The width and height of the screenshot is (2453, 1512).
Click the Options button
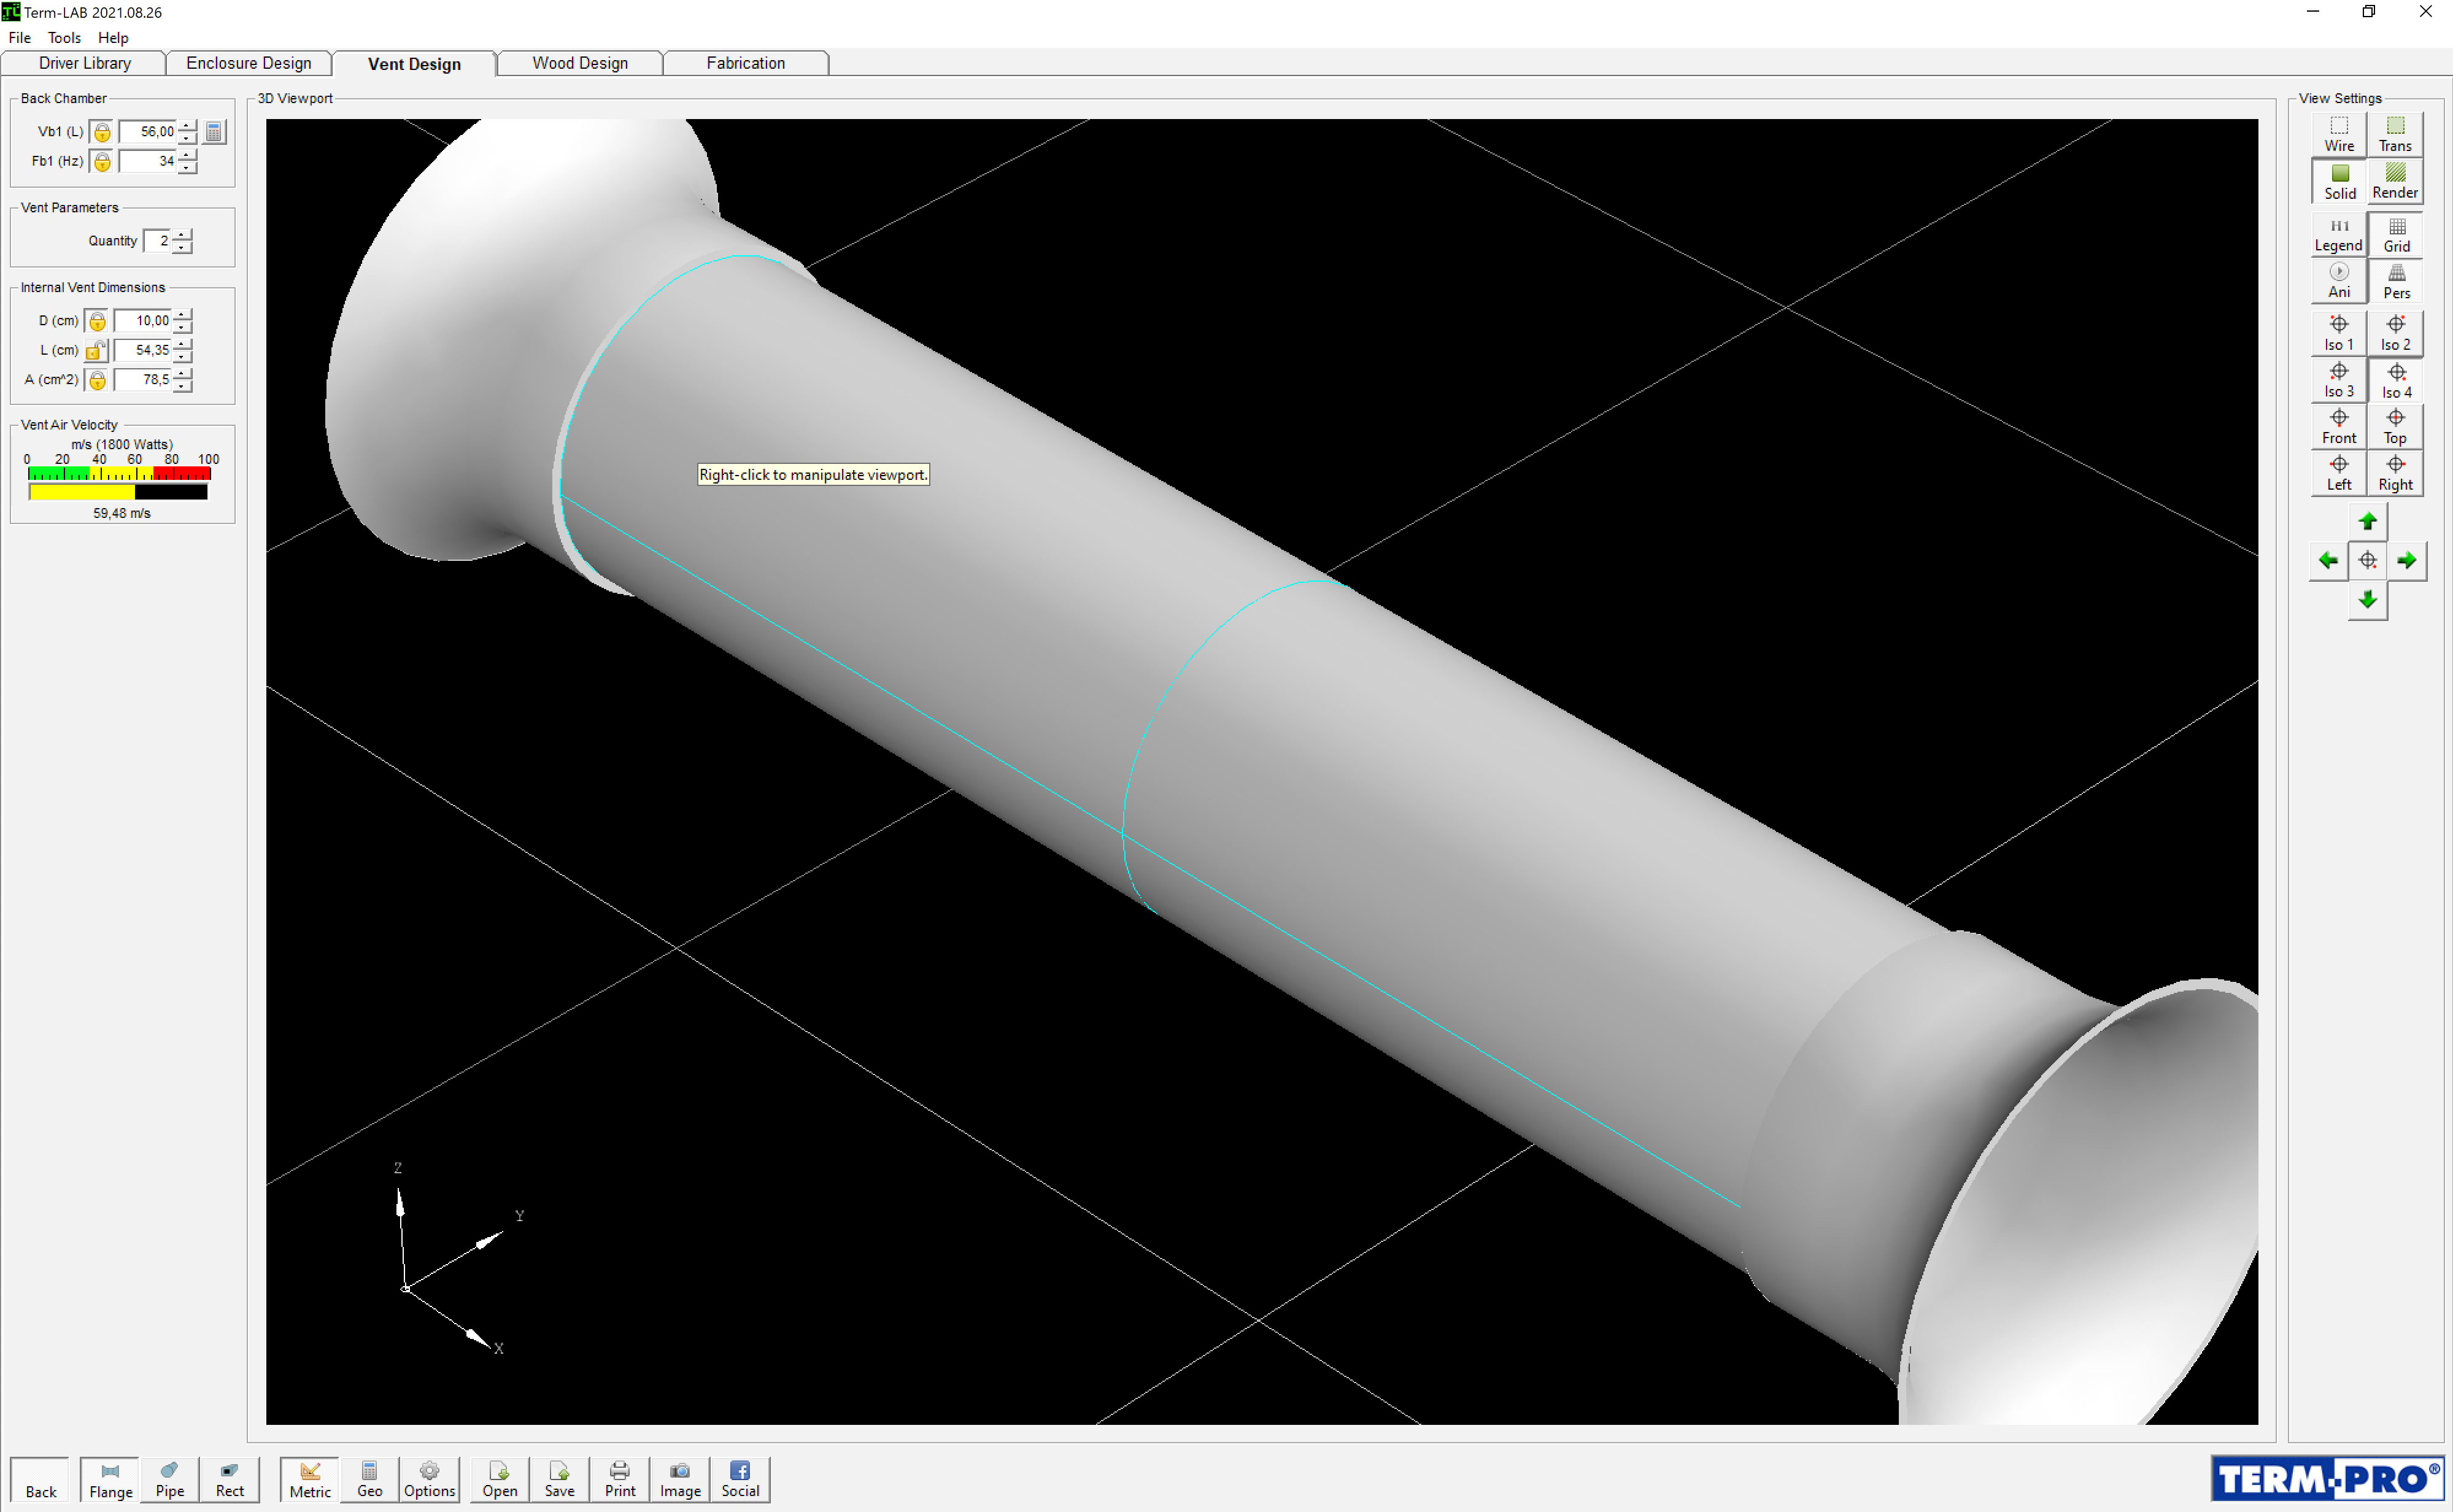tap(429, 1479)
